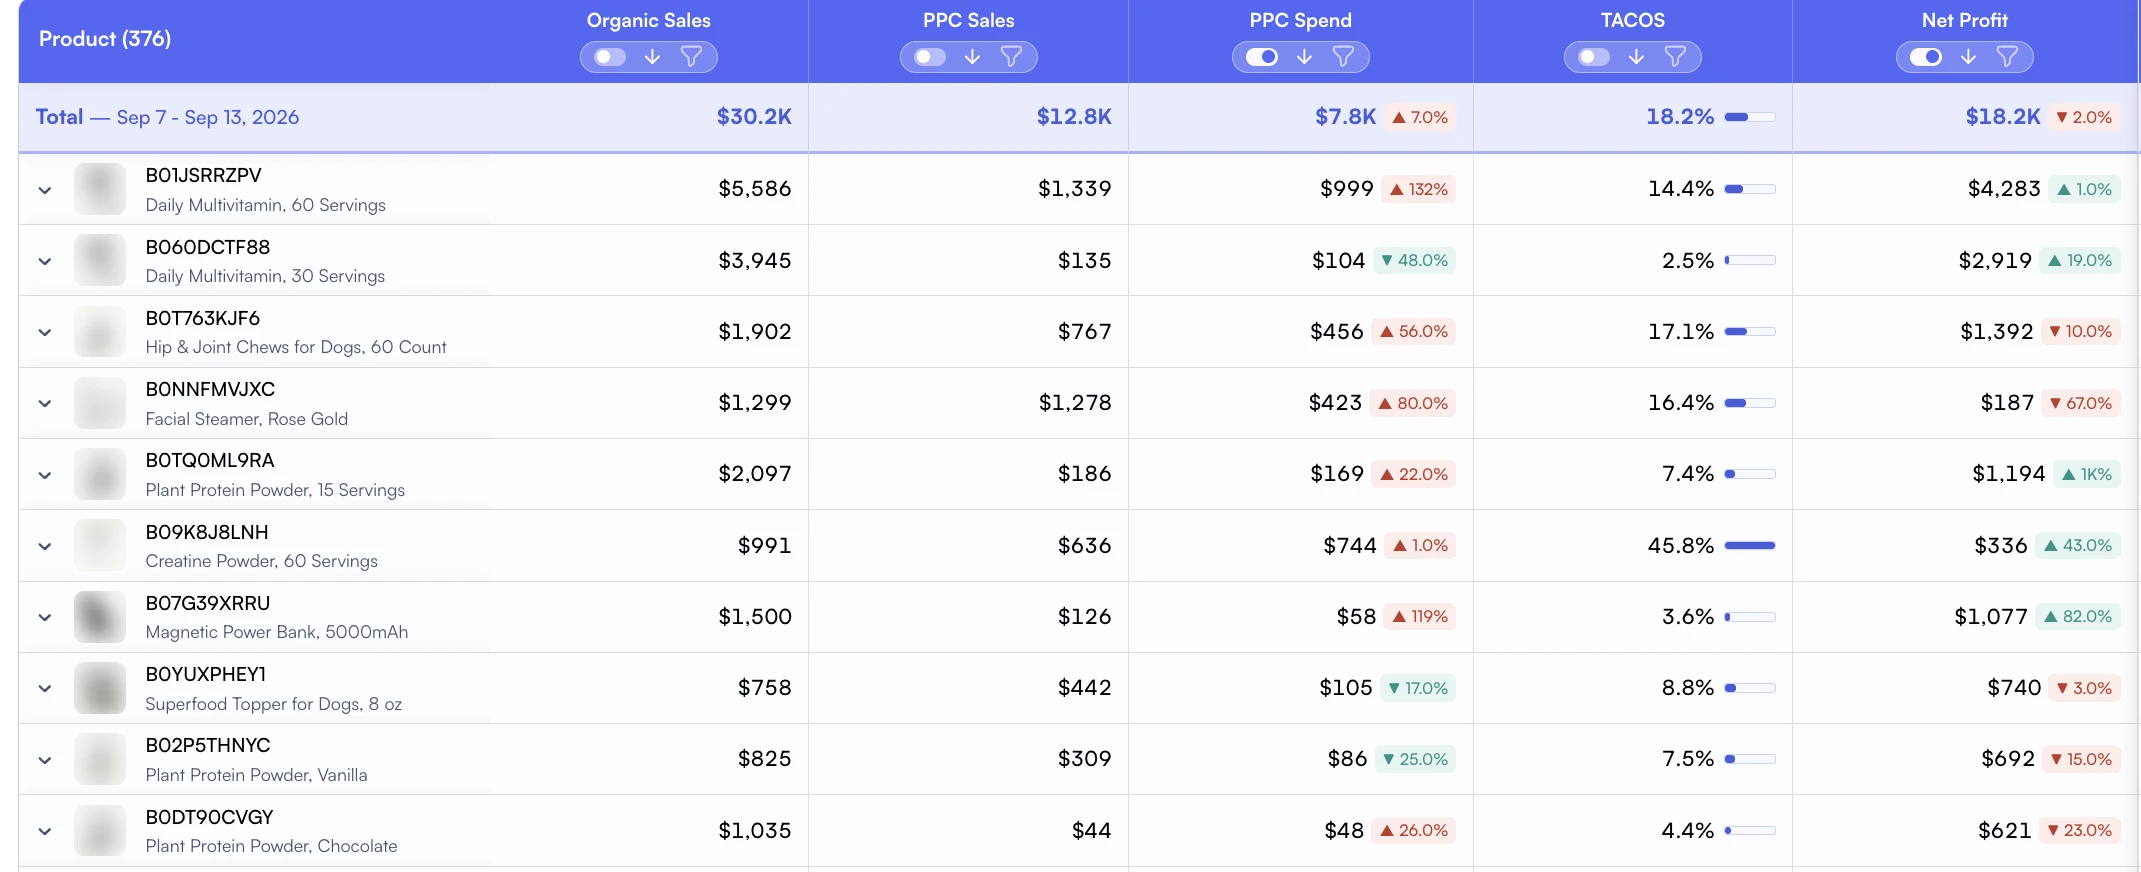The width and height of the screenshot is (2141, 872).
Task: Click Plant Protein Powder, Vanilla product name
Action: (256, 775)
